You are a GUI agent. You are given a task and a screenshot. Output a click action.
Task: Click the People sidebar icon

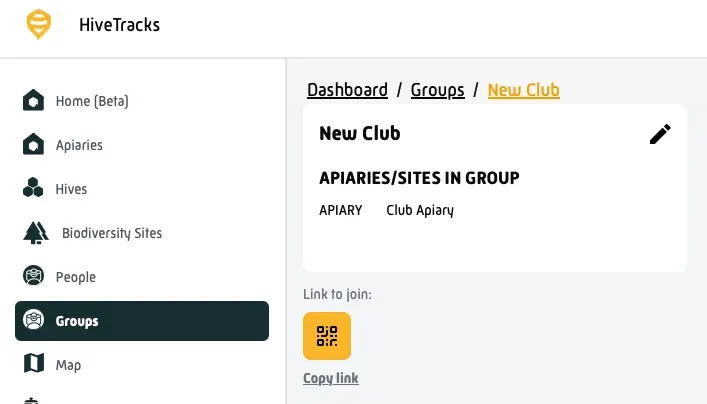pos(34,277)
